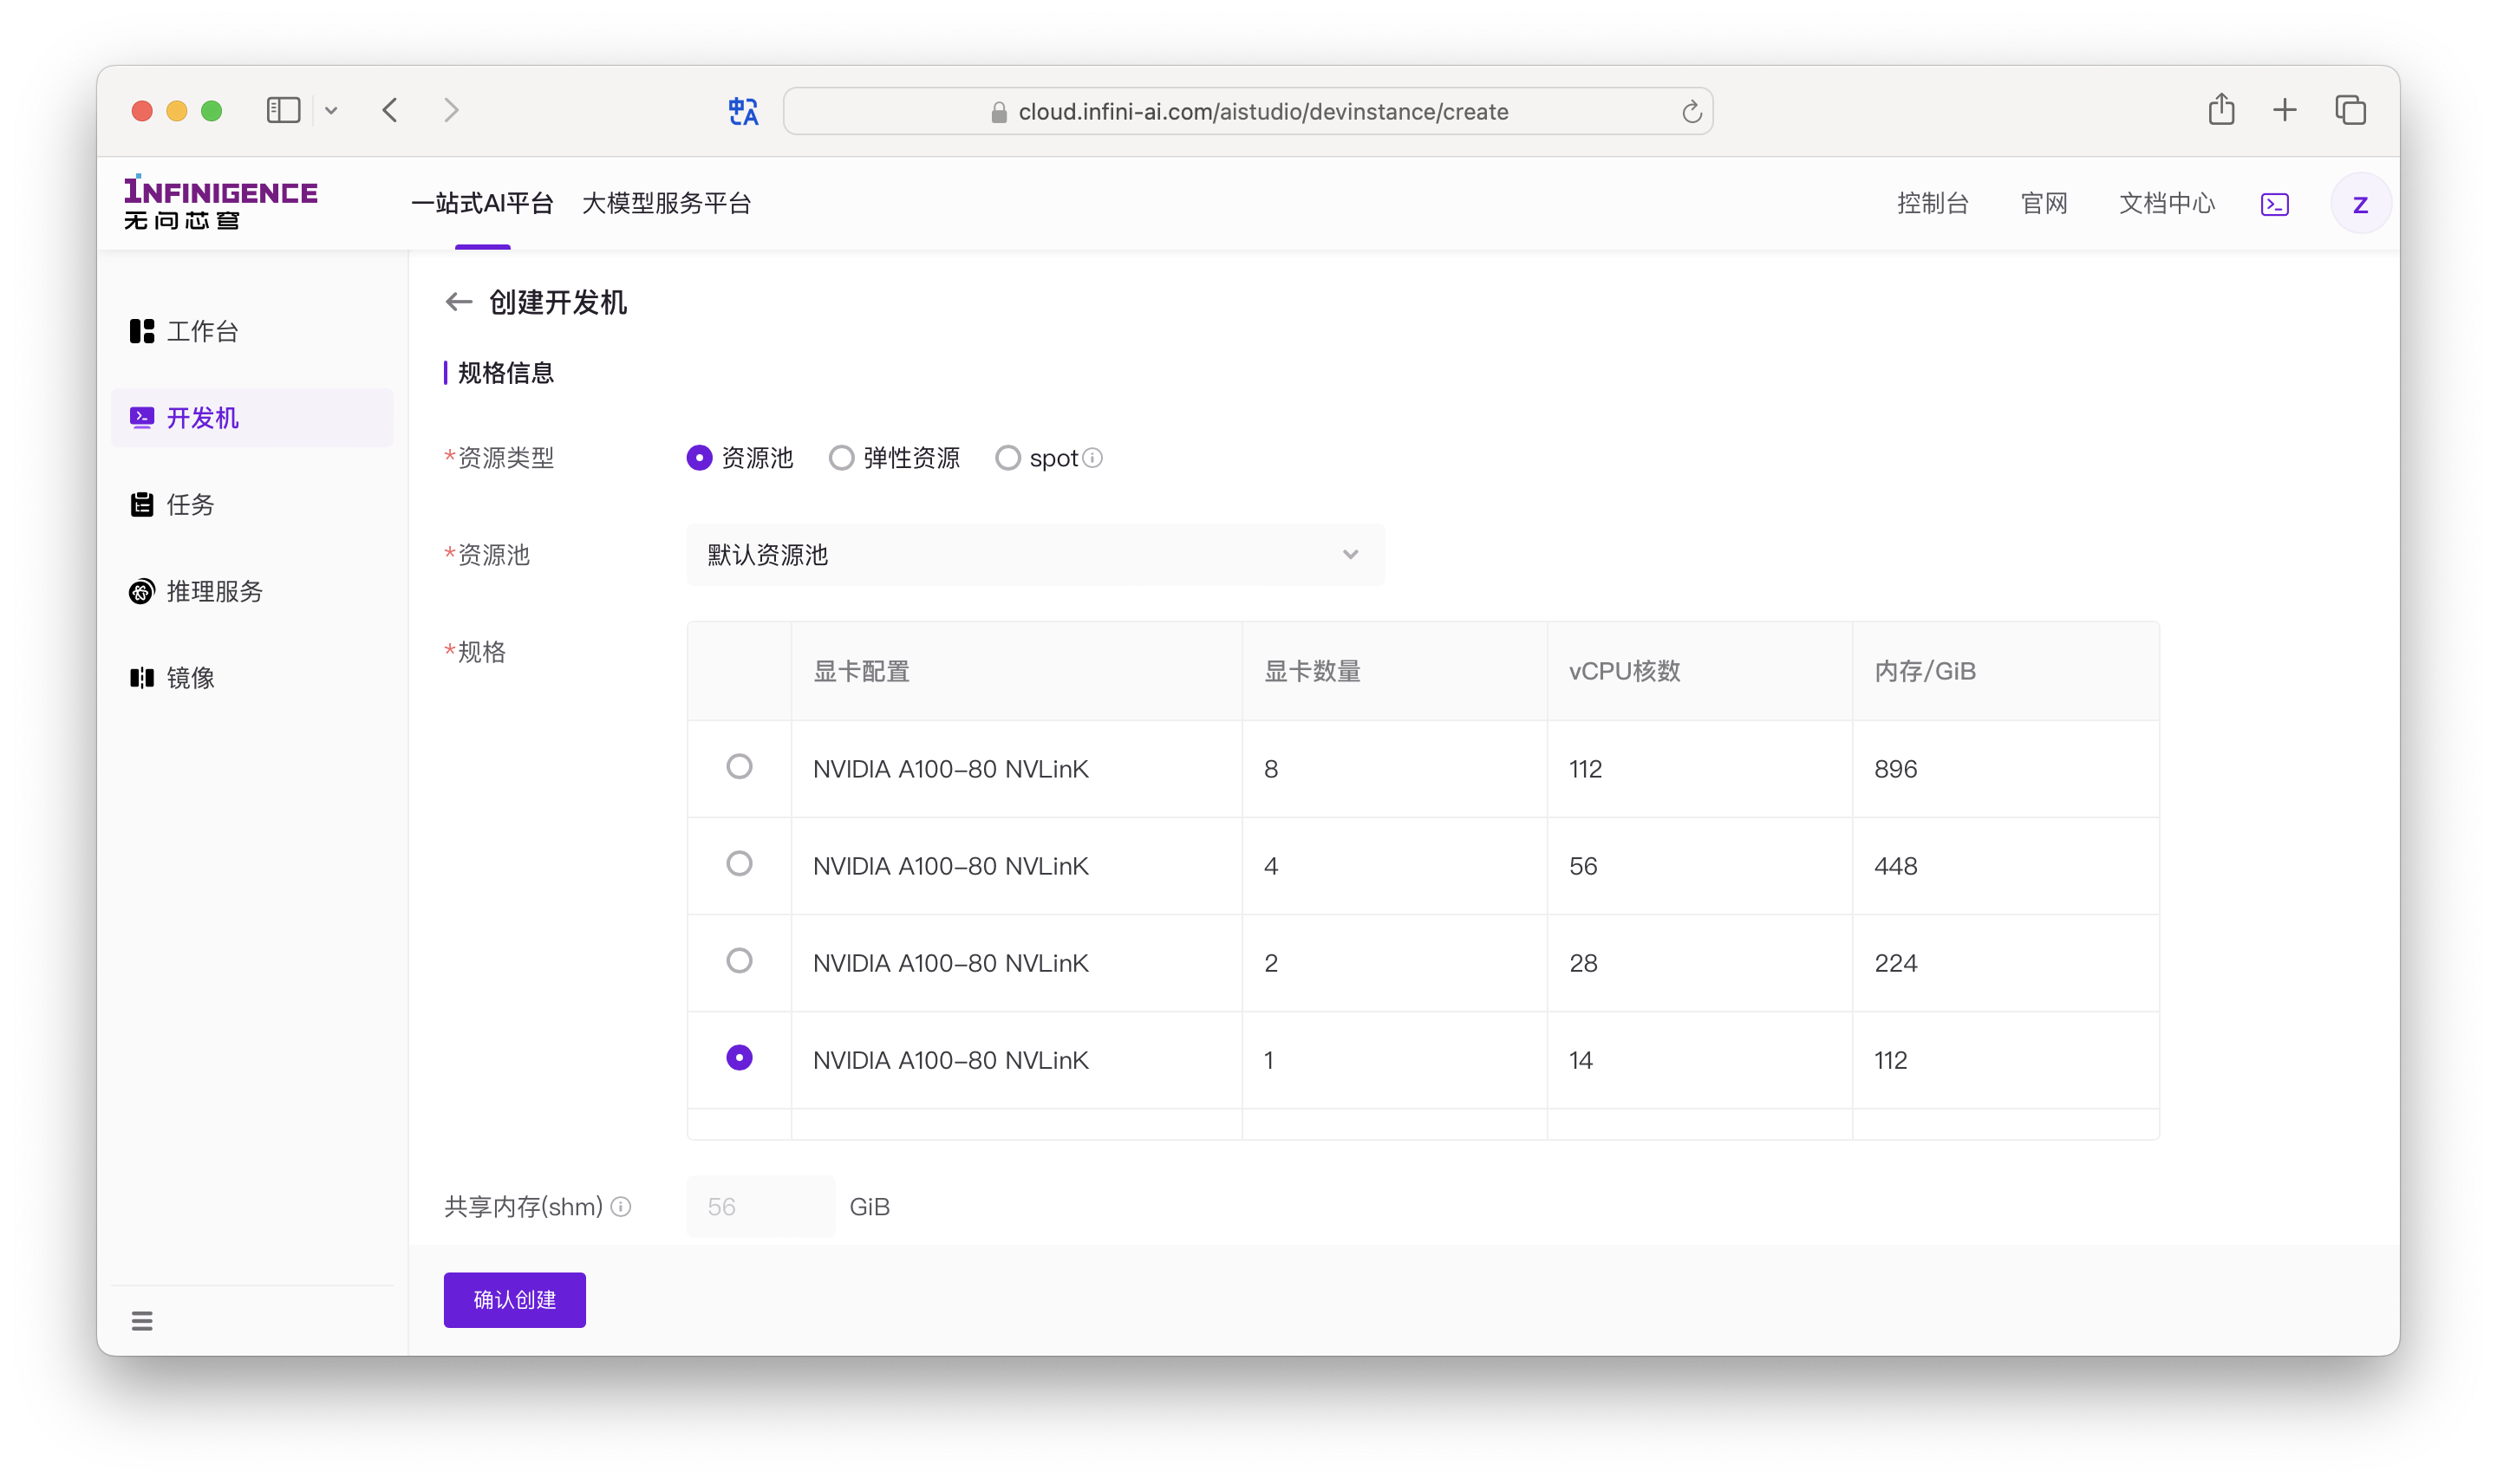Open the terminal console icon in header
Viewport: 2497px width, 1484px height.
pos(2274,205)
